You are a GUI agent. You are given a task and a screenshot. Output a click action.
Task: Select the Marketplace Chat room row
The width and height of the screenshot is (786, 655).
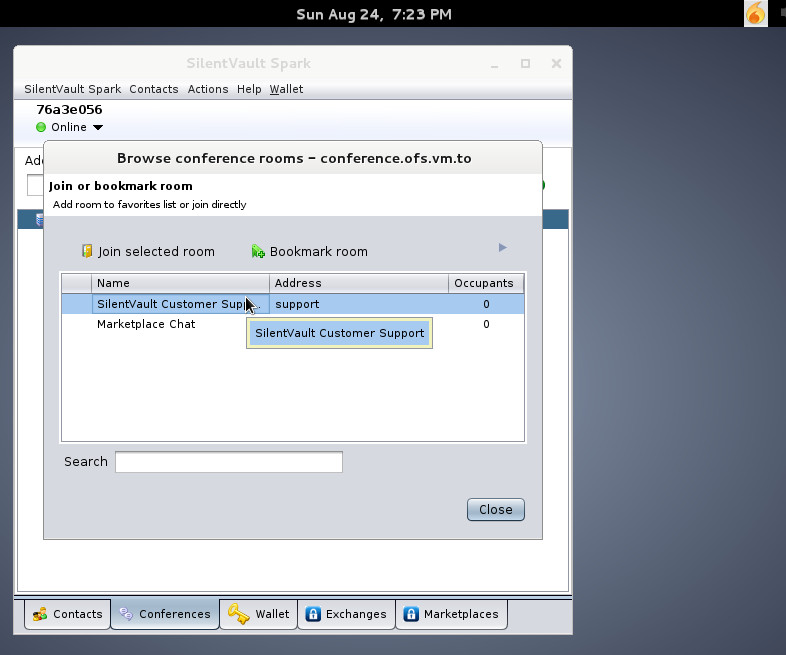point(293,324)
